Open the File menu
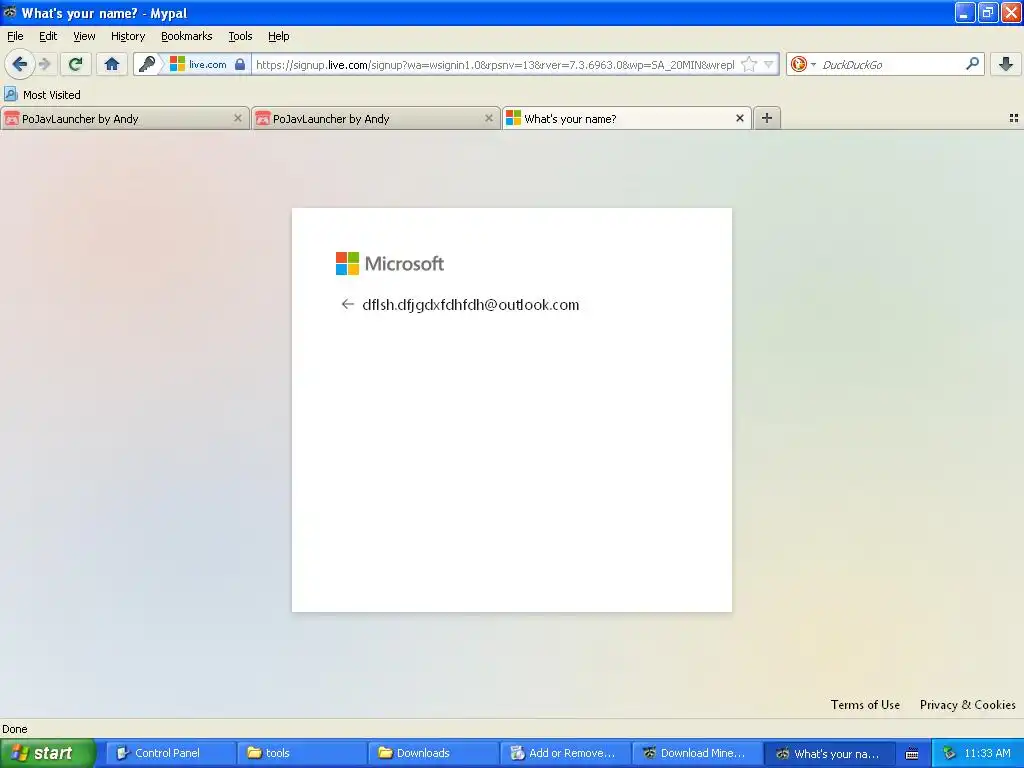This screenshot has height=768, width=1024. tap(15, 36)
